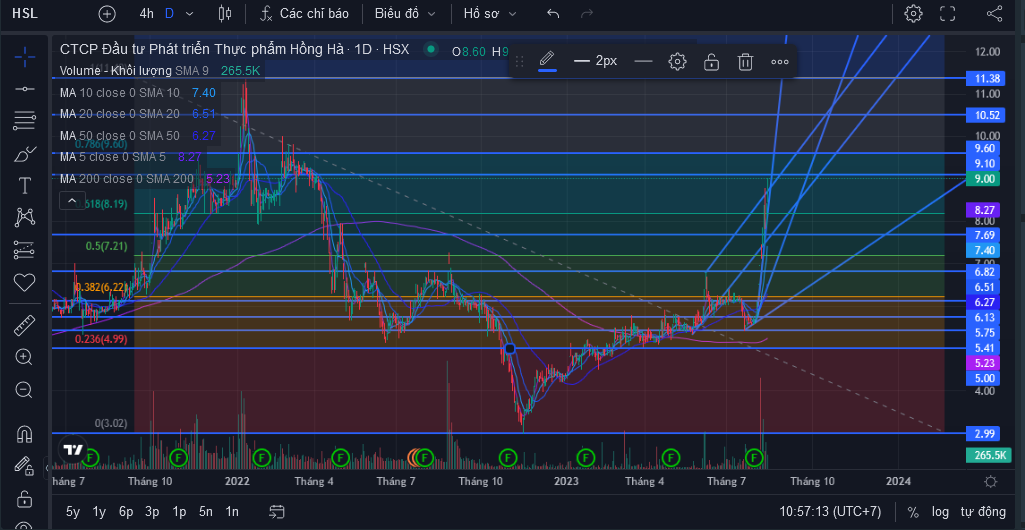Click the MA 200 close indicator legend

144,178
